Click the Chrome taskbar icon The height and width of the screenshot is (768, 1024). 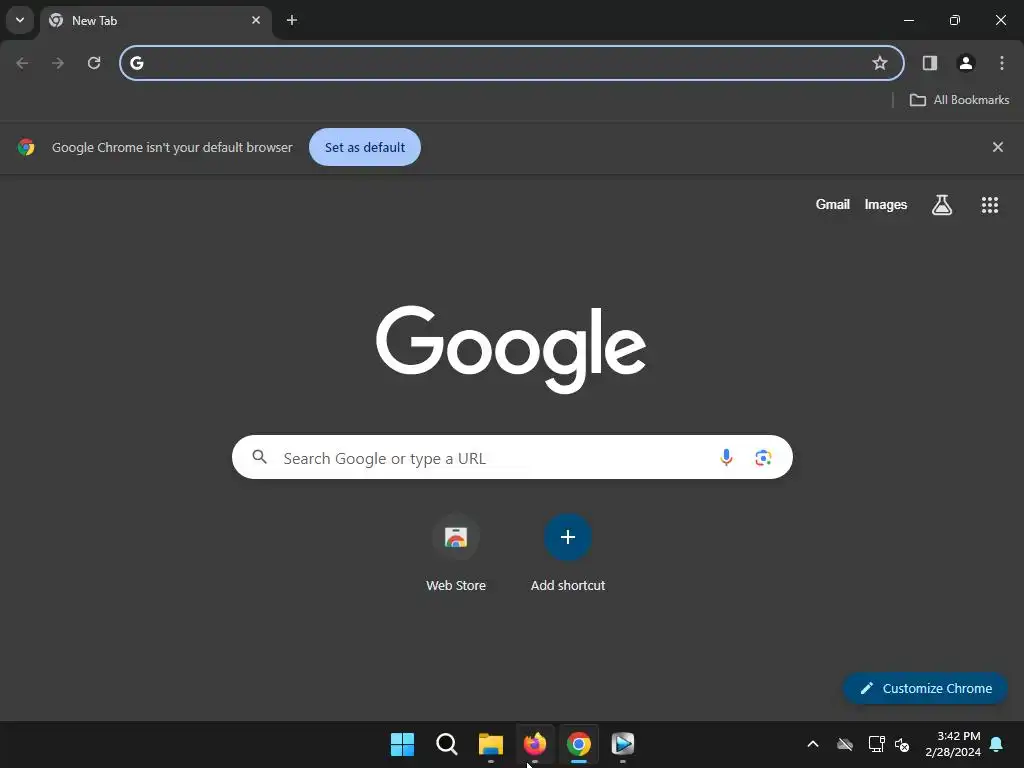click(x=579, y=744)
